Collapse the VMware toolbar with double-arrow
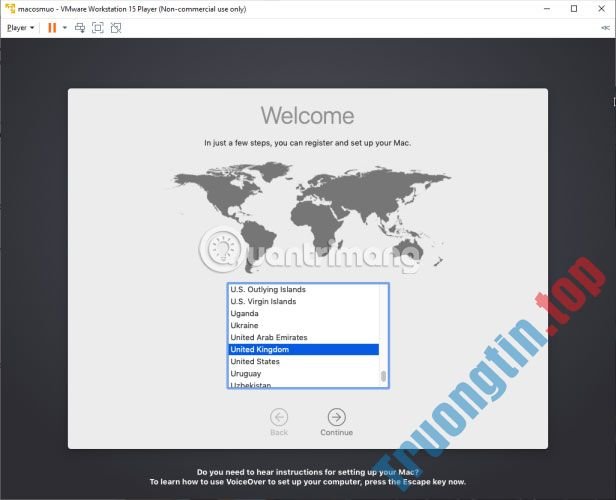 pos(605,28)
